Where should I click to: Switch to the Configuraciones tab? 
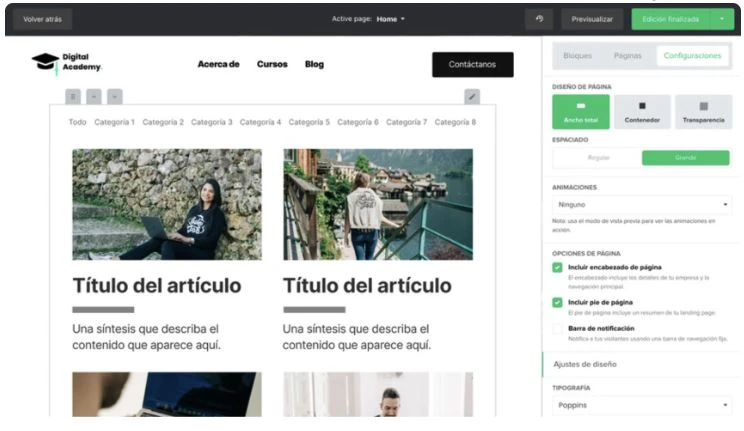click(692, 56)
